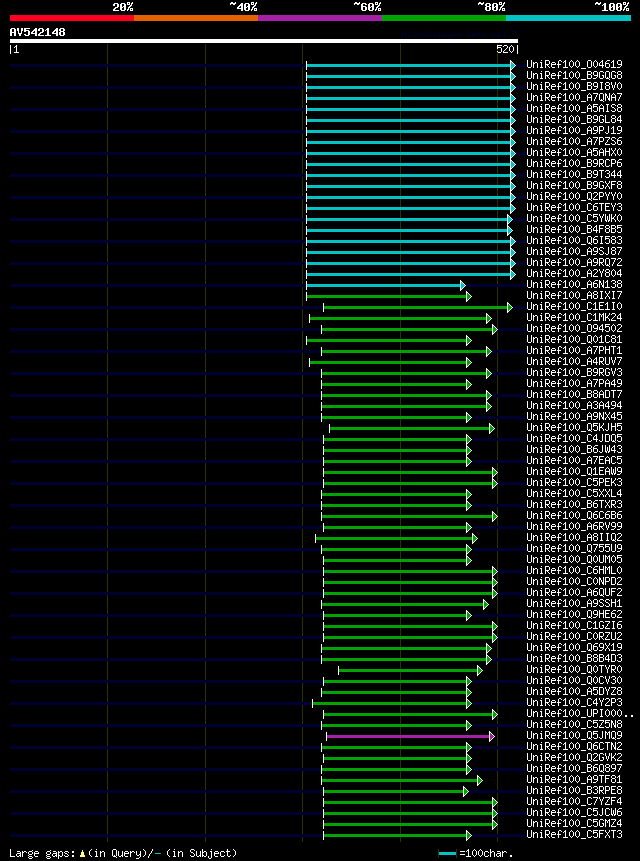Select the UniRef100_B6JW43 label
The image size is (640, 861).
[x=574, y=449]
